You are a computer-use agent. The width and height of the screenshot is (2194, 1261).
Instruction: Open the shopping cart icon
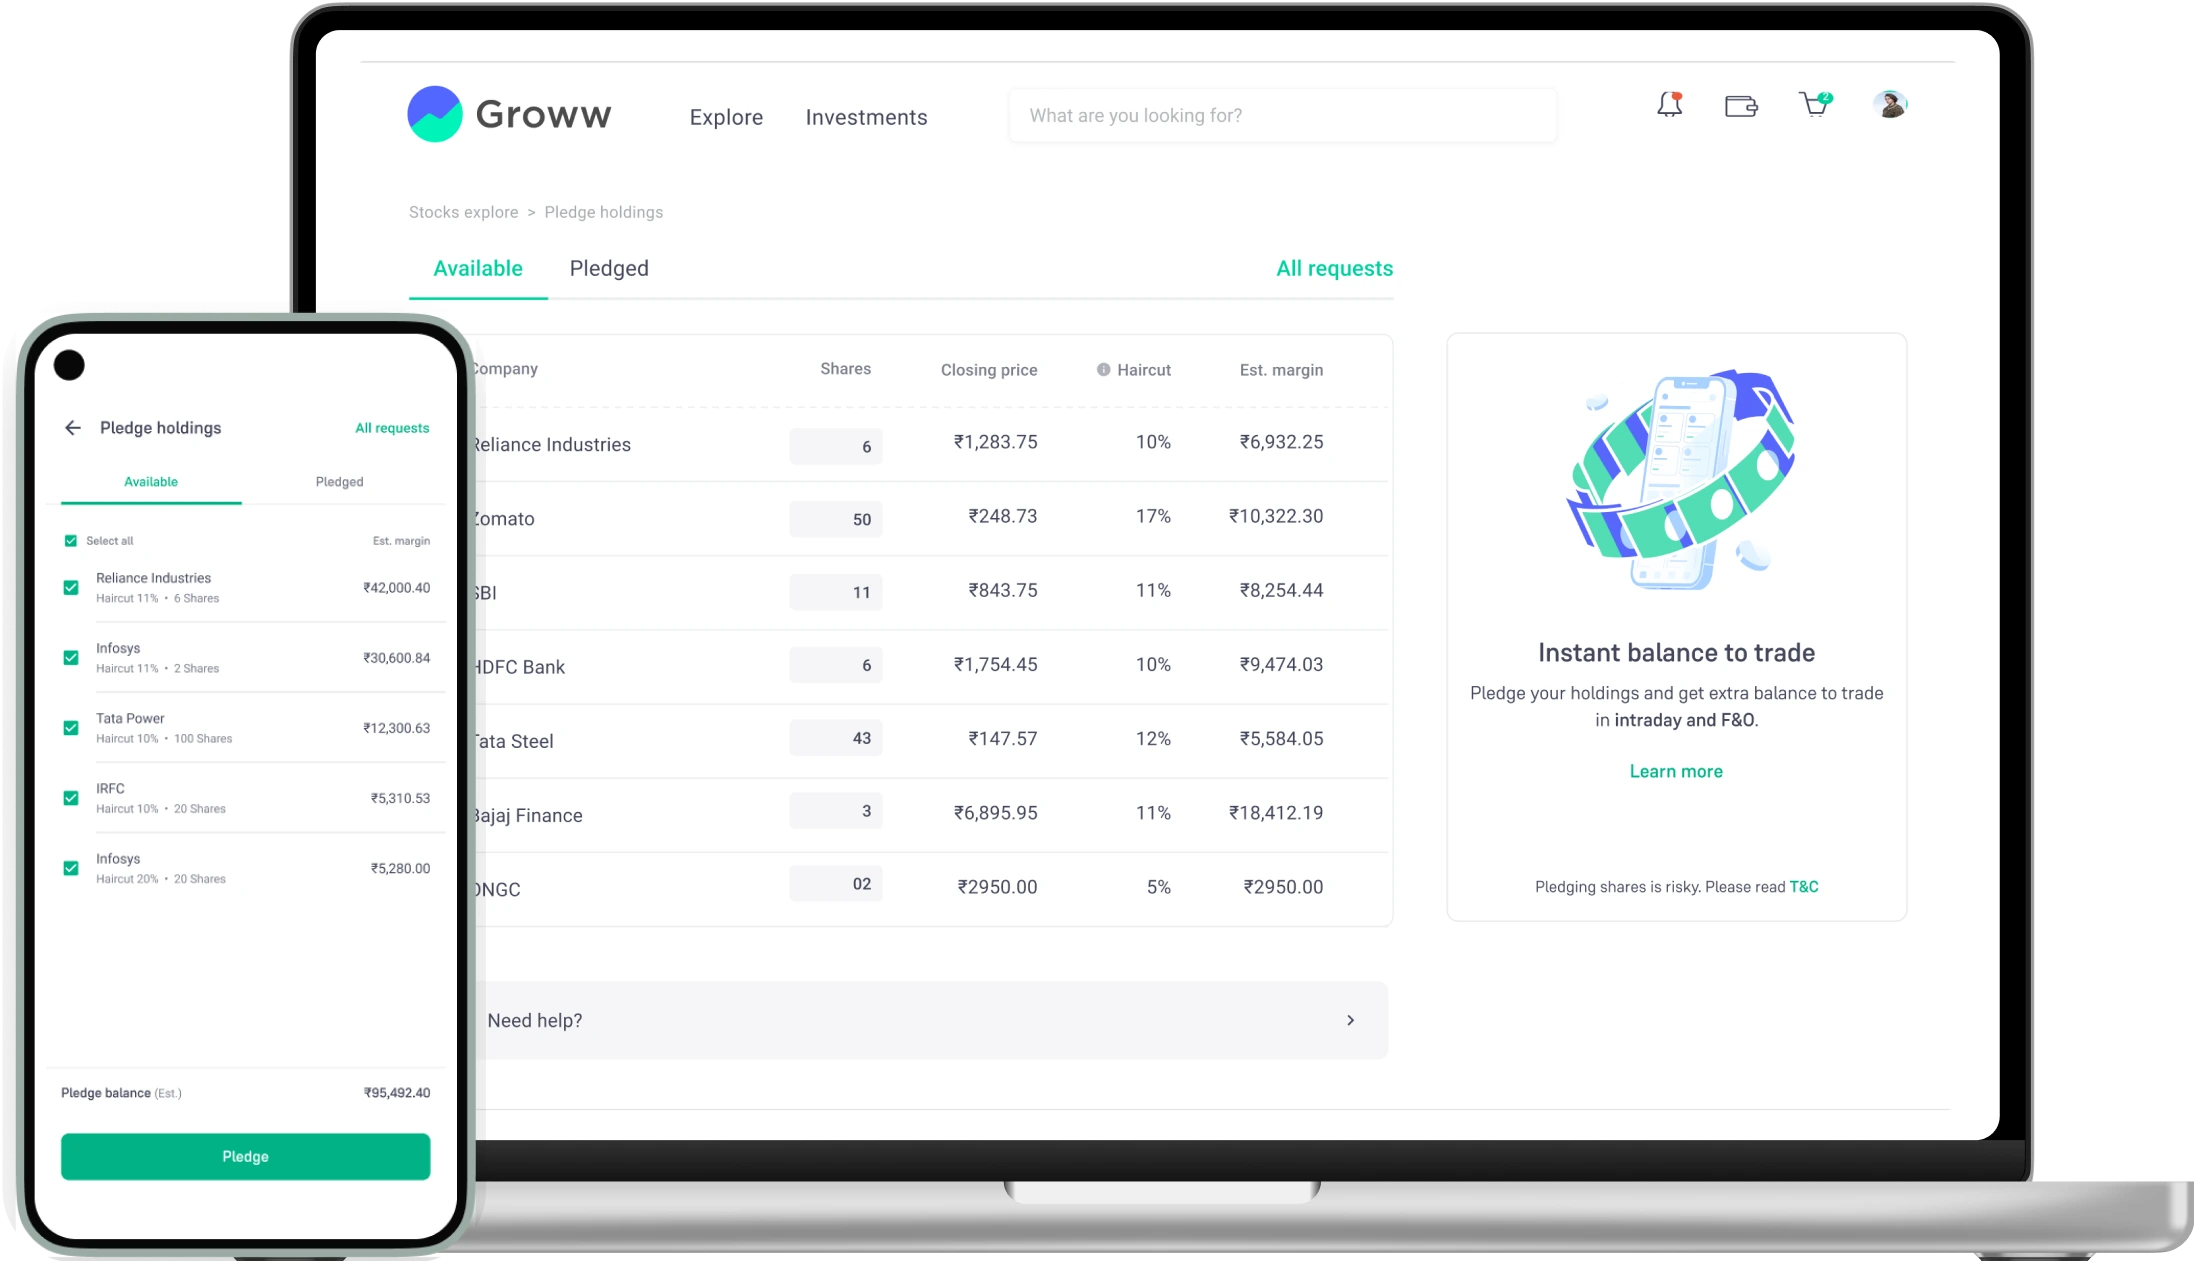1814,105
